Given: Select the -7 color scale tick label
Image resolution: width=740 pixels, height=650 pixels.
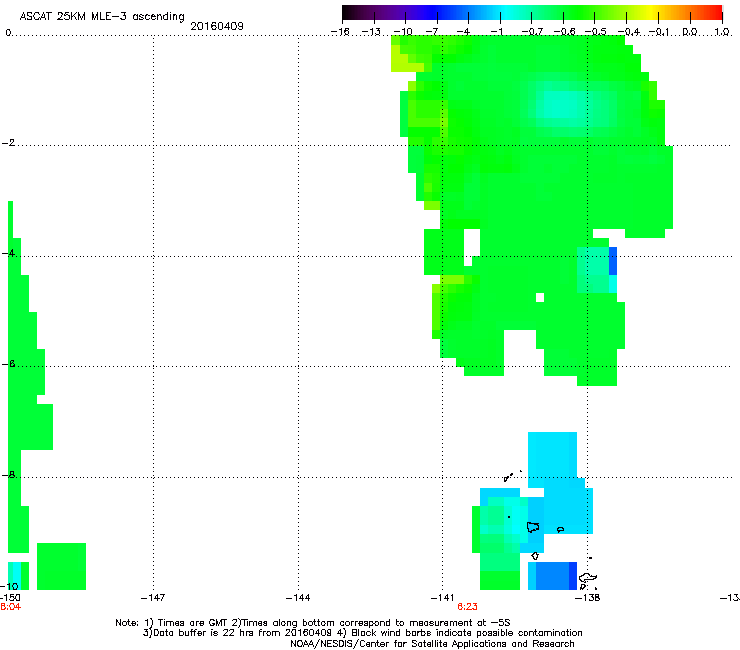Looking at the screenshot, I should tap(432, 32).
